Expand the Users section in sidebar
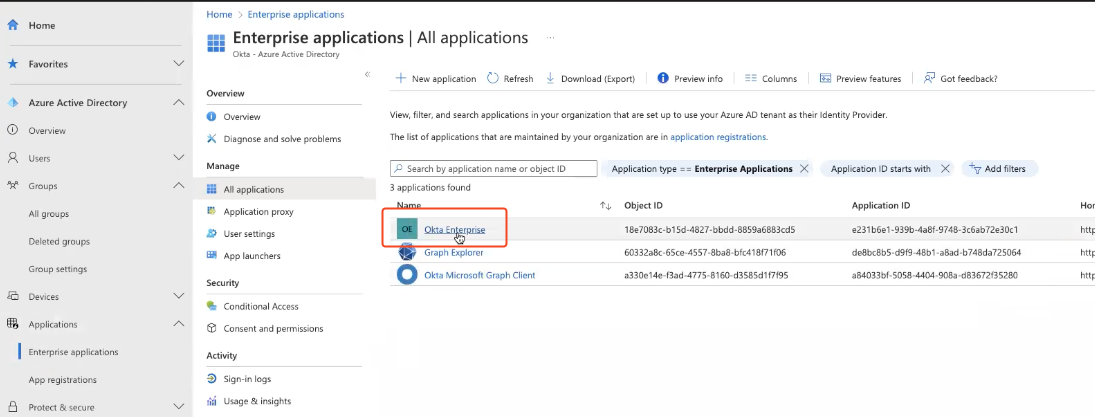This screenshot has width=1095, height=417. (x=178, y=158)
